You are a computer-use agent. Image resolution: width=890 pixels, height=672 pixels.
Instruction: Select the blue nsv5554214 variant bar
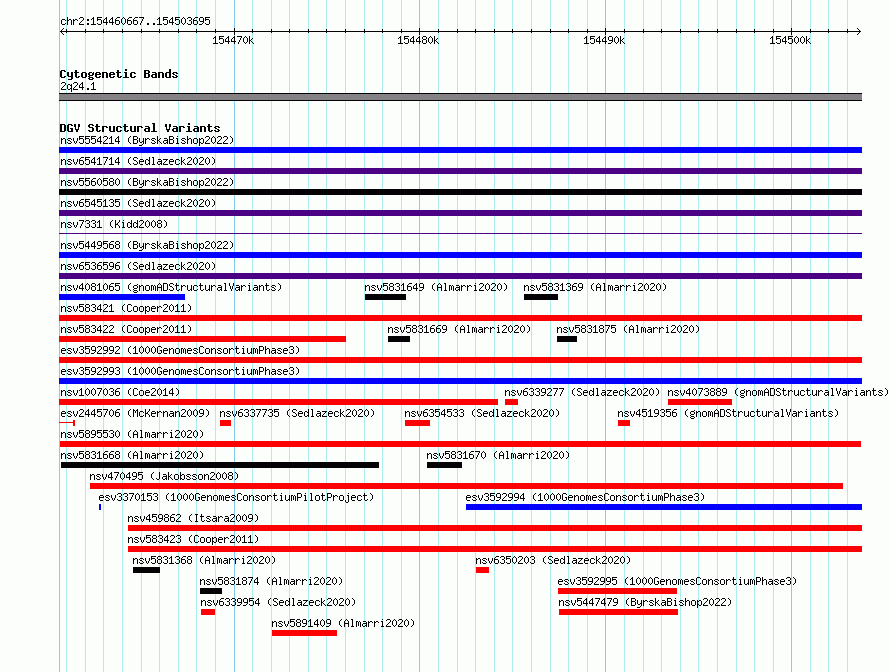[460, 150]
